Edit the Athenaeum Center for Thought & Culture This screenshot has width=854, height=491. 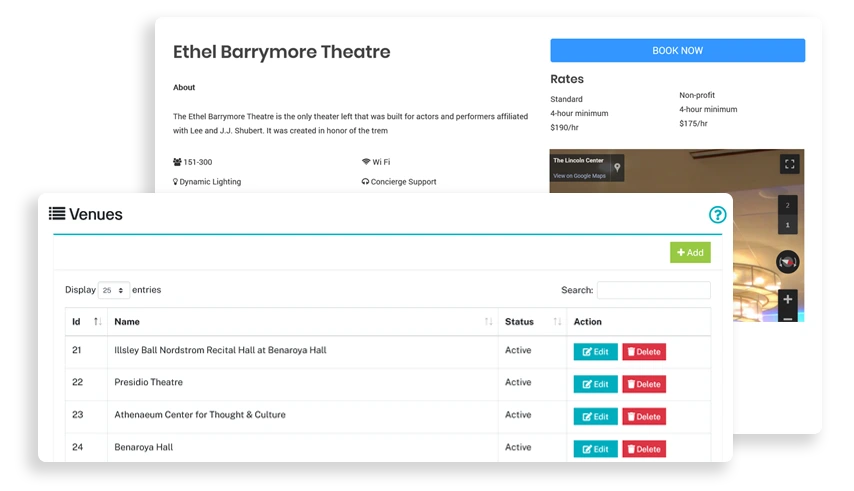point(595,417)
